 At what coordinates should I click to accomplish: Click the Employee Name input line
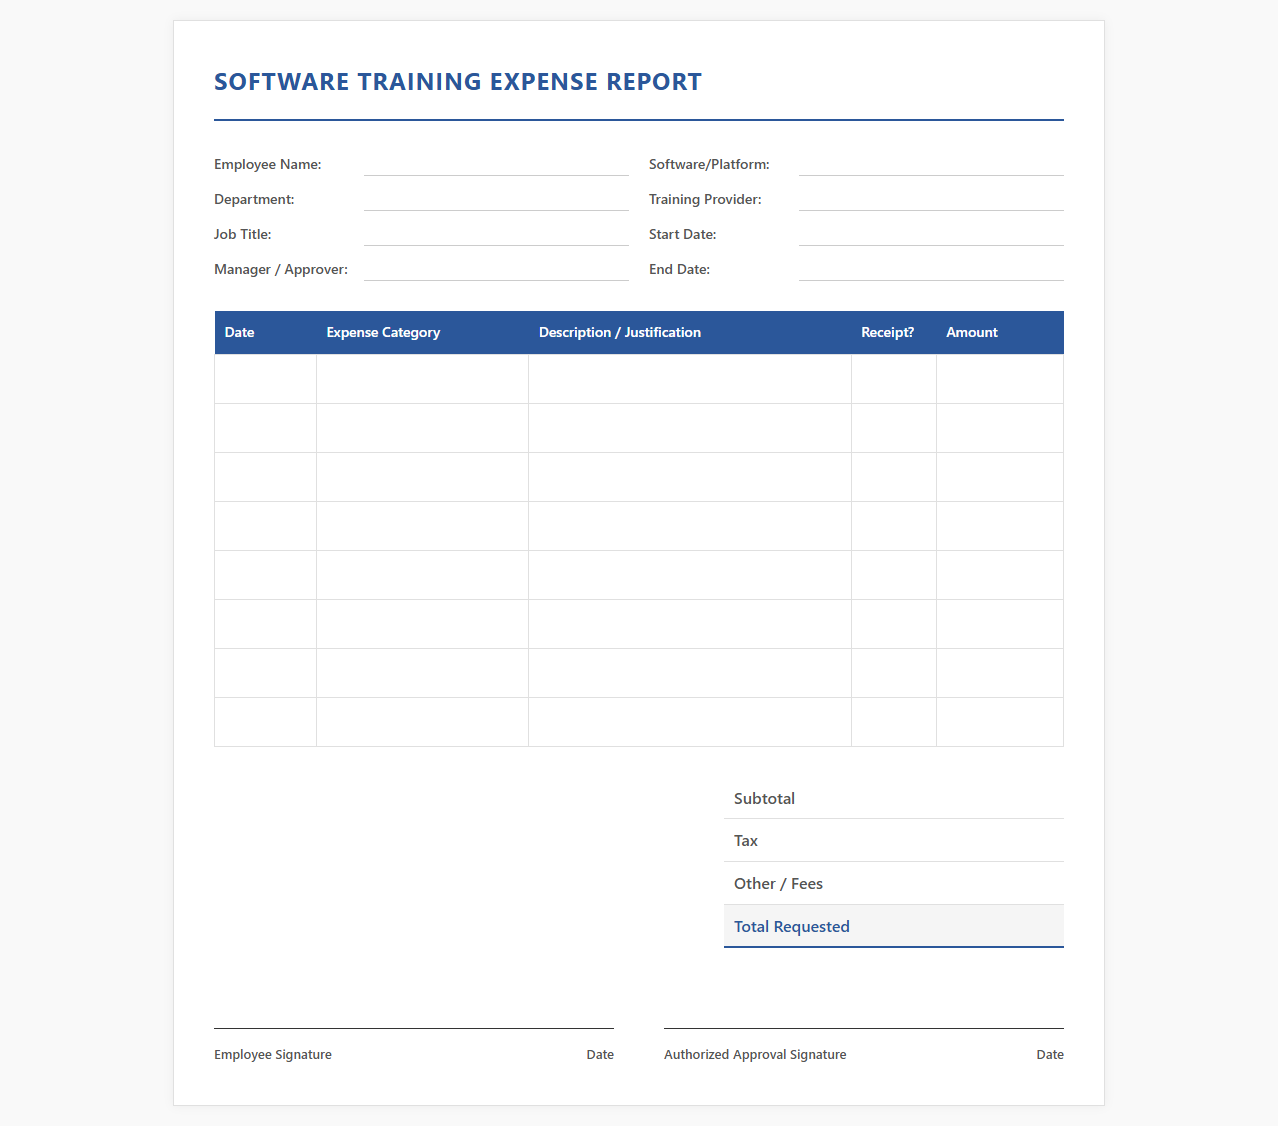[496, 165]
